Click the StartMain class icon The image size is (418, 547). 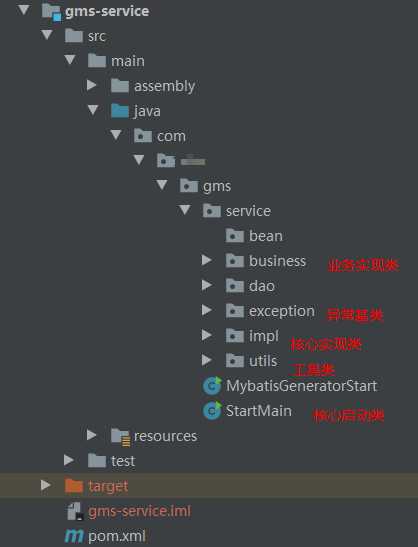point(212,411)
